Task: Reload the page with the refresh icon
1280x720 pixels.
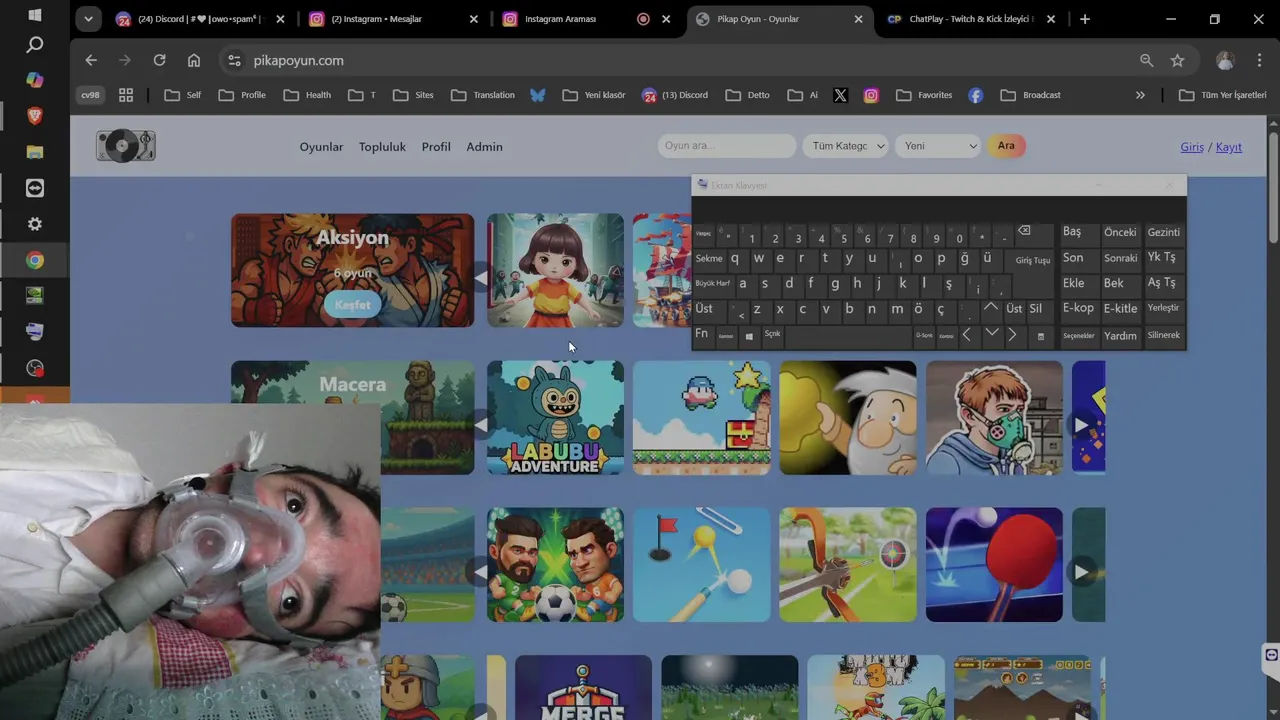Action: [x=159, y=60]
